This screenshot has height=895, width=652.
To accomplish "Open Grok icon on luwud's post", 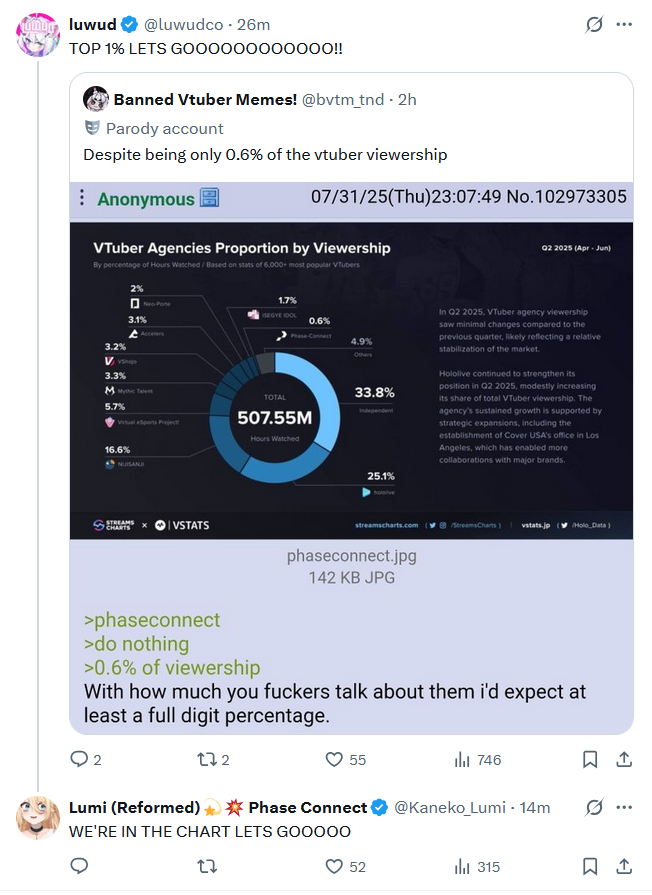I will [594, 25].
